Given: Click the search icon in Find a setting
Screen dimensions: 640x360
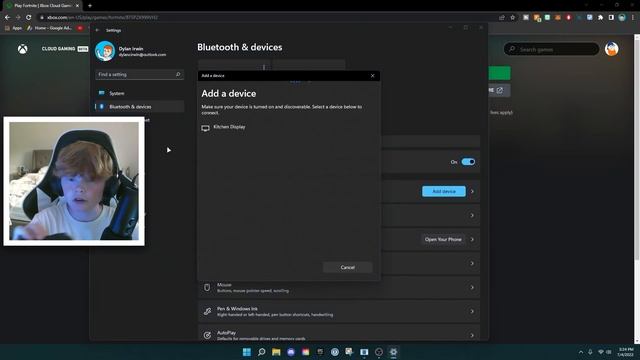Looking at the screenshot, I should coord(178,74).
